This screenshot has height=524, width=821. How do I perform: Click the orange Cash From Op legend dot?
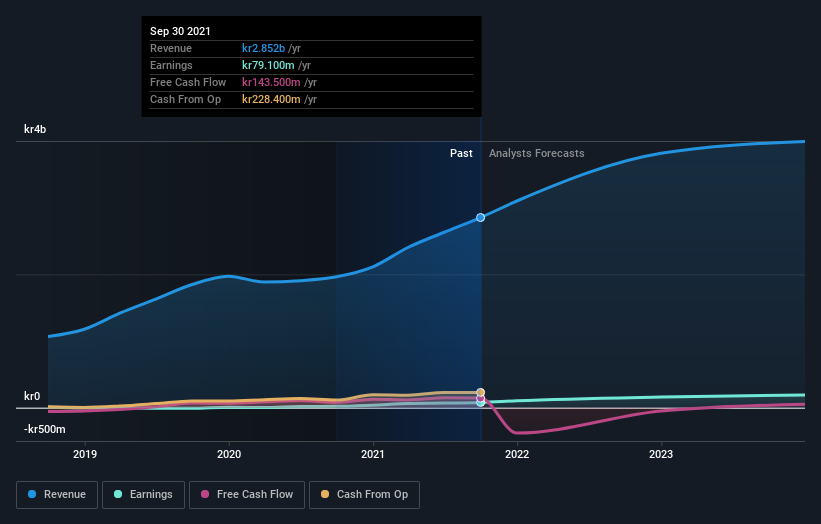(x=325, y=494)
